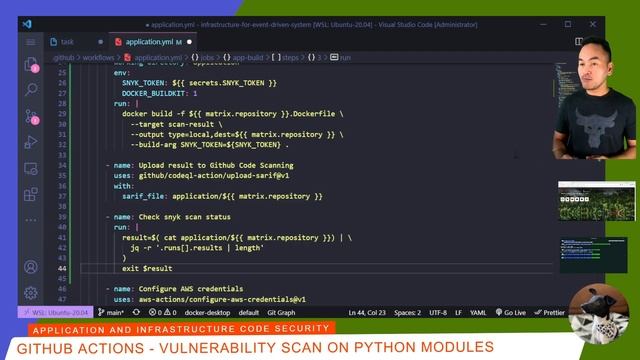Screen dimensions: 640x360
Task: Open the Remote Explorer view
Action: click(x=31, y=169)
